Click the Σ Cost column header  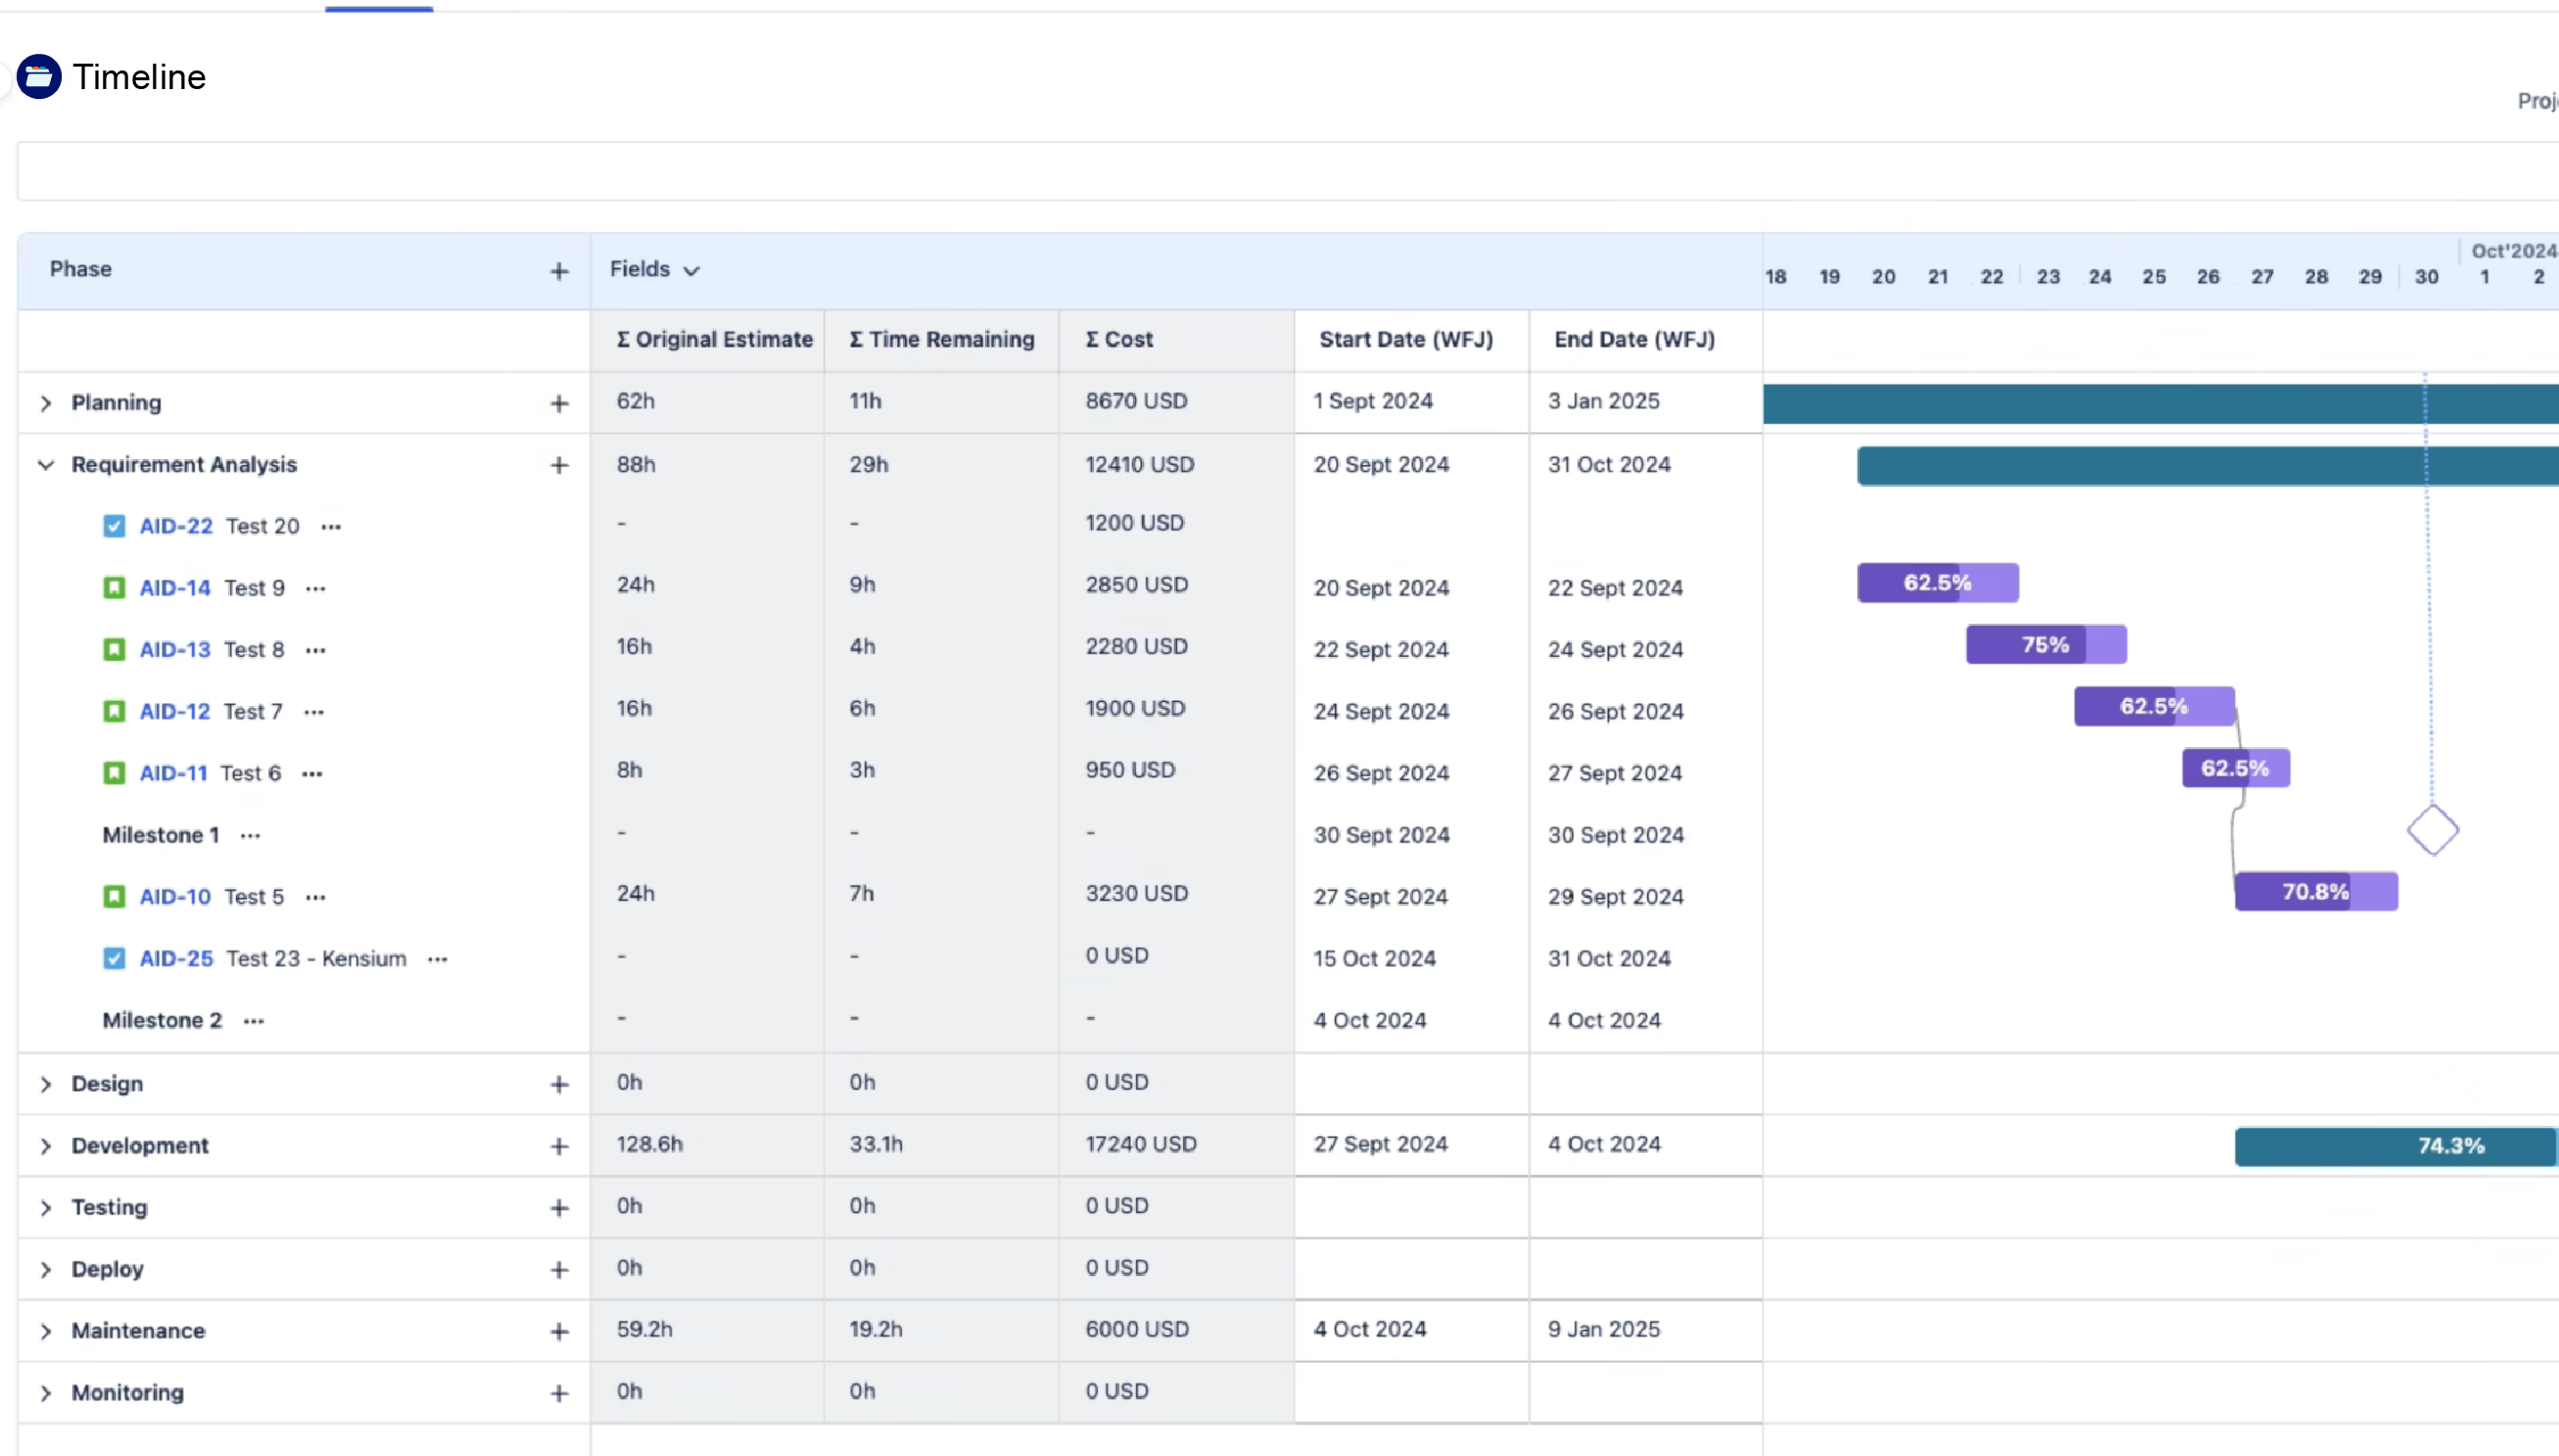(1119, 340)
